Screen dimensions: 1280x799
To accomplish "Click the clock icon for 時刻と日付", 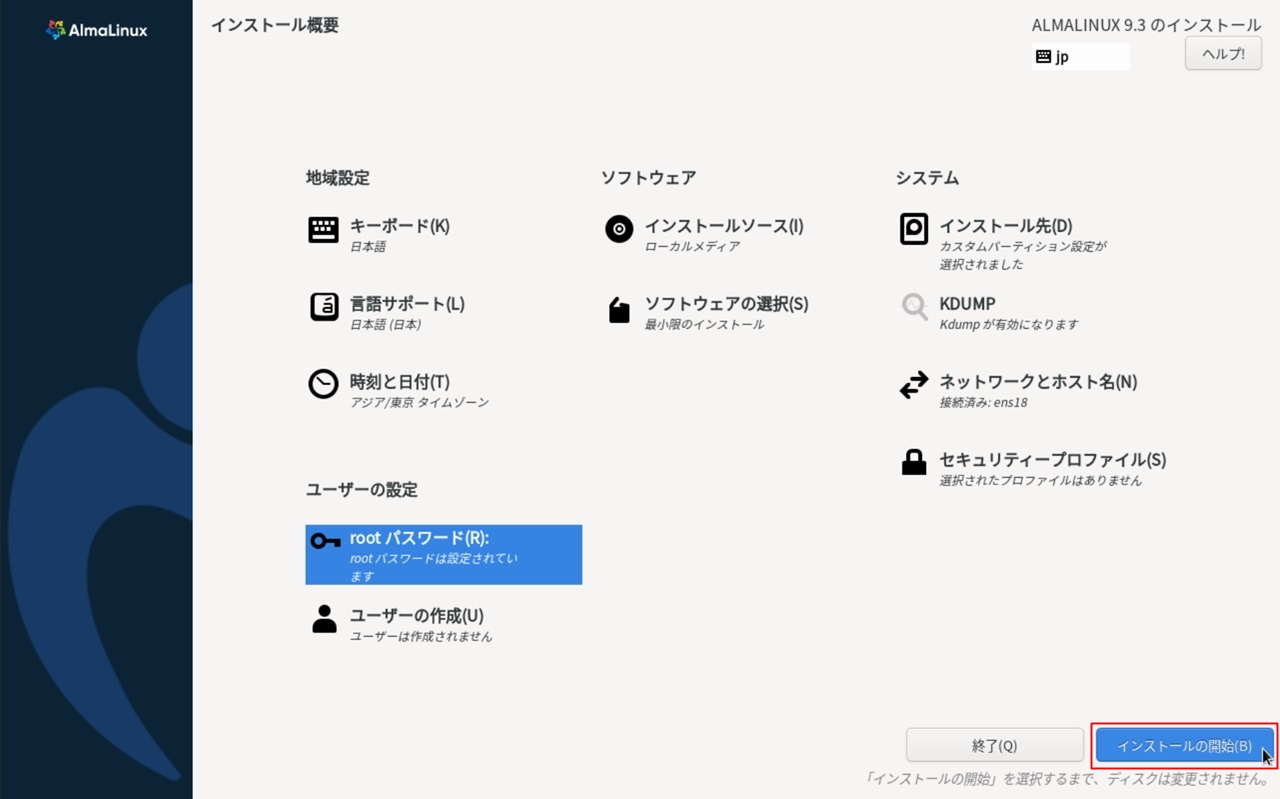I will pyautogui.click(x=323, y=384).
